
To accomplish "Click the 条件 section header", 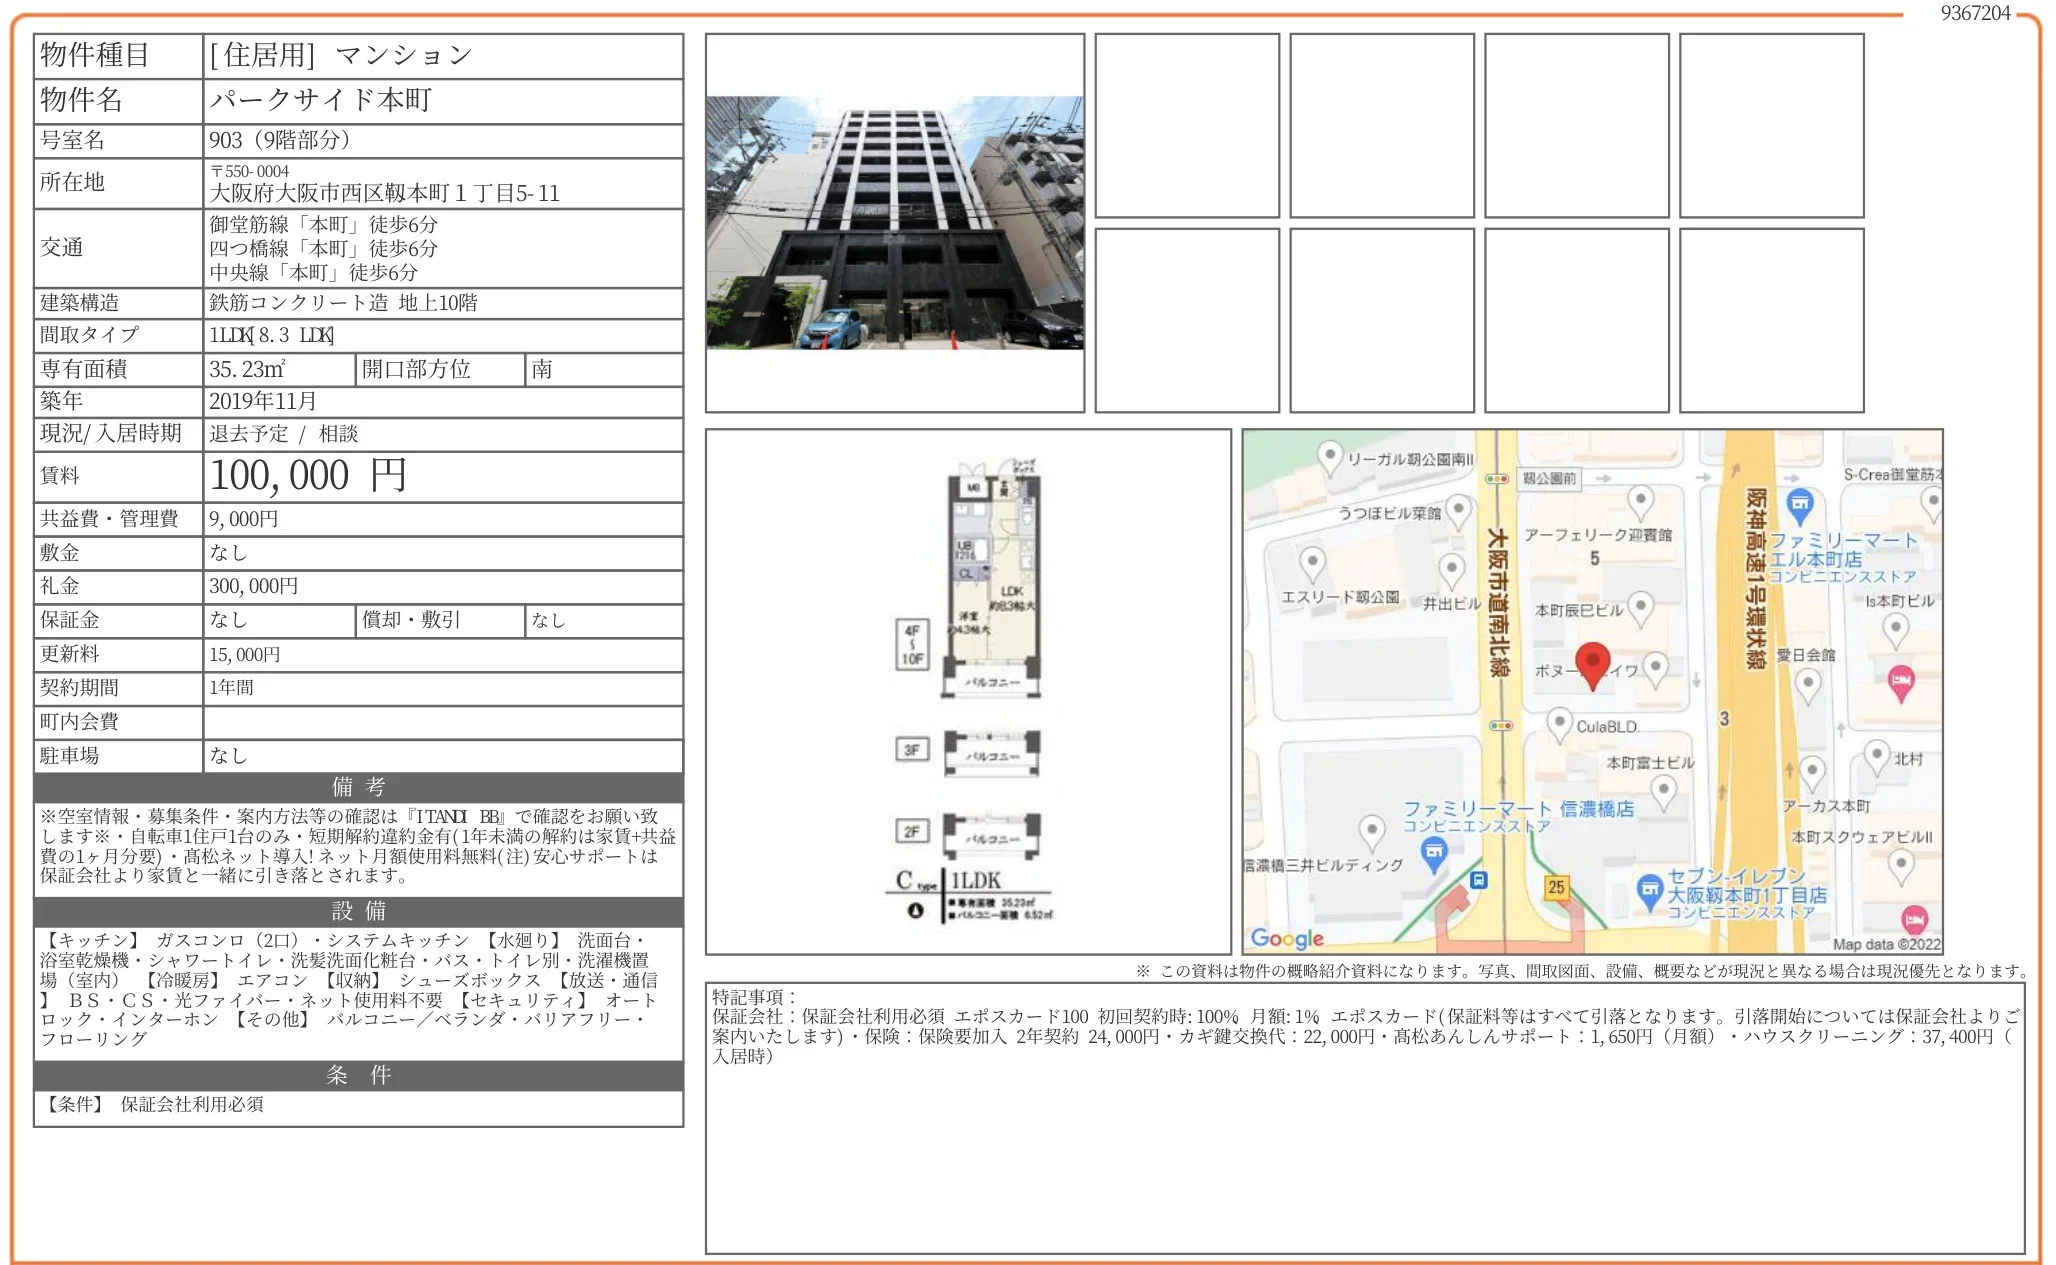I will [358, 1075].
